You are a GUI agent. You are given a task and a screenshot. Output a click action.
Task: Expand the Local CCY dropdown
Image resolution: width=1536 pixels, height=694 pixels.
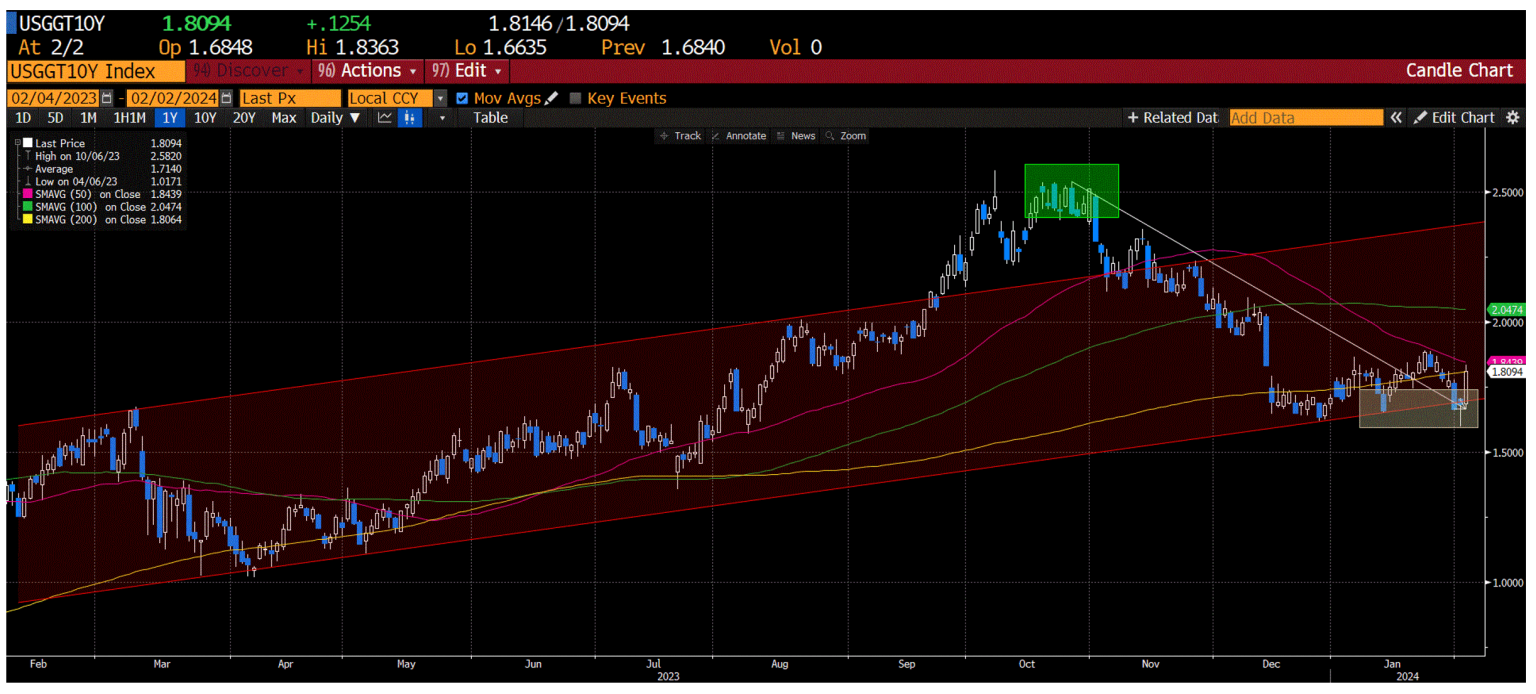tap(440, 98)
